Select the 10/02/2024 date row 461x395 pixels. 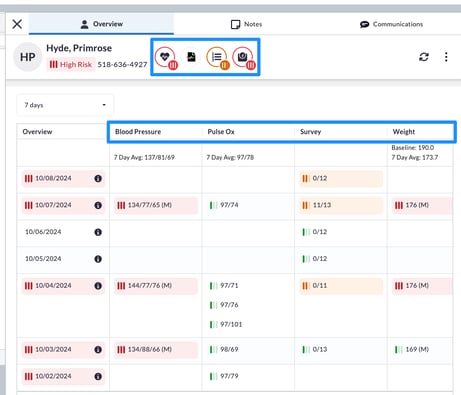(63, 376)
